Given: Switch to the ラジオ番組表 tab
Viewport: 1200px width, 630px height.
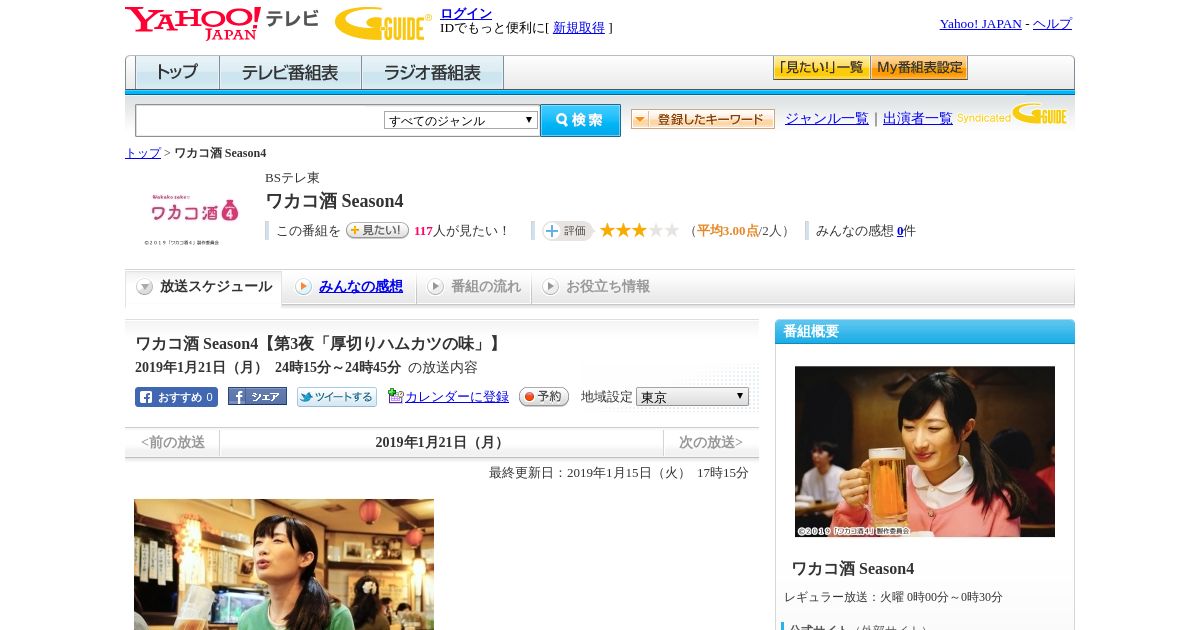Looking at the screenshot, I should coord(432,73).
